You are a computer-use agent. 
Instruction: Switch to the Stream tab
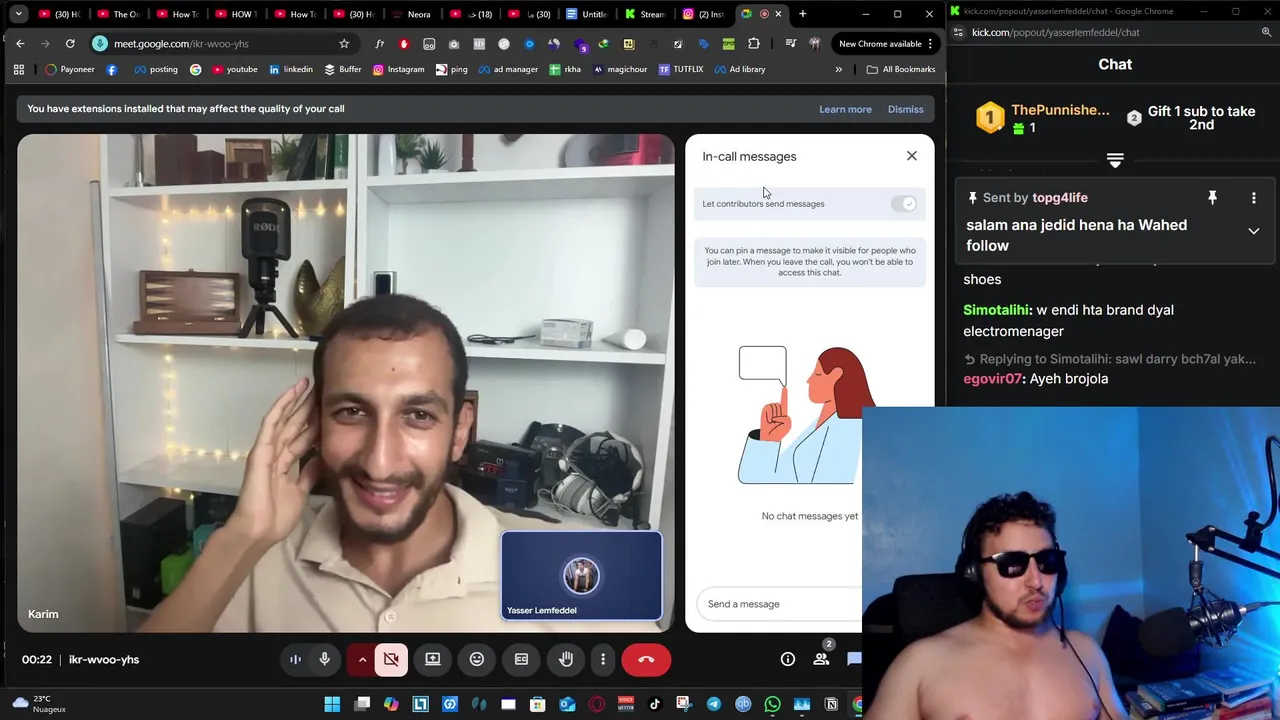coord(645,14)
